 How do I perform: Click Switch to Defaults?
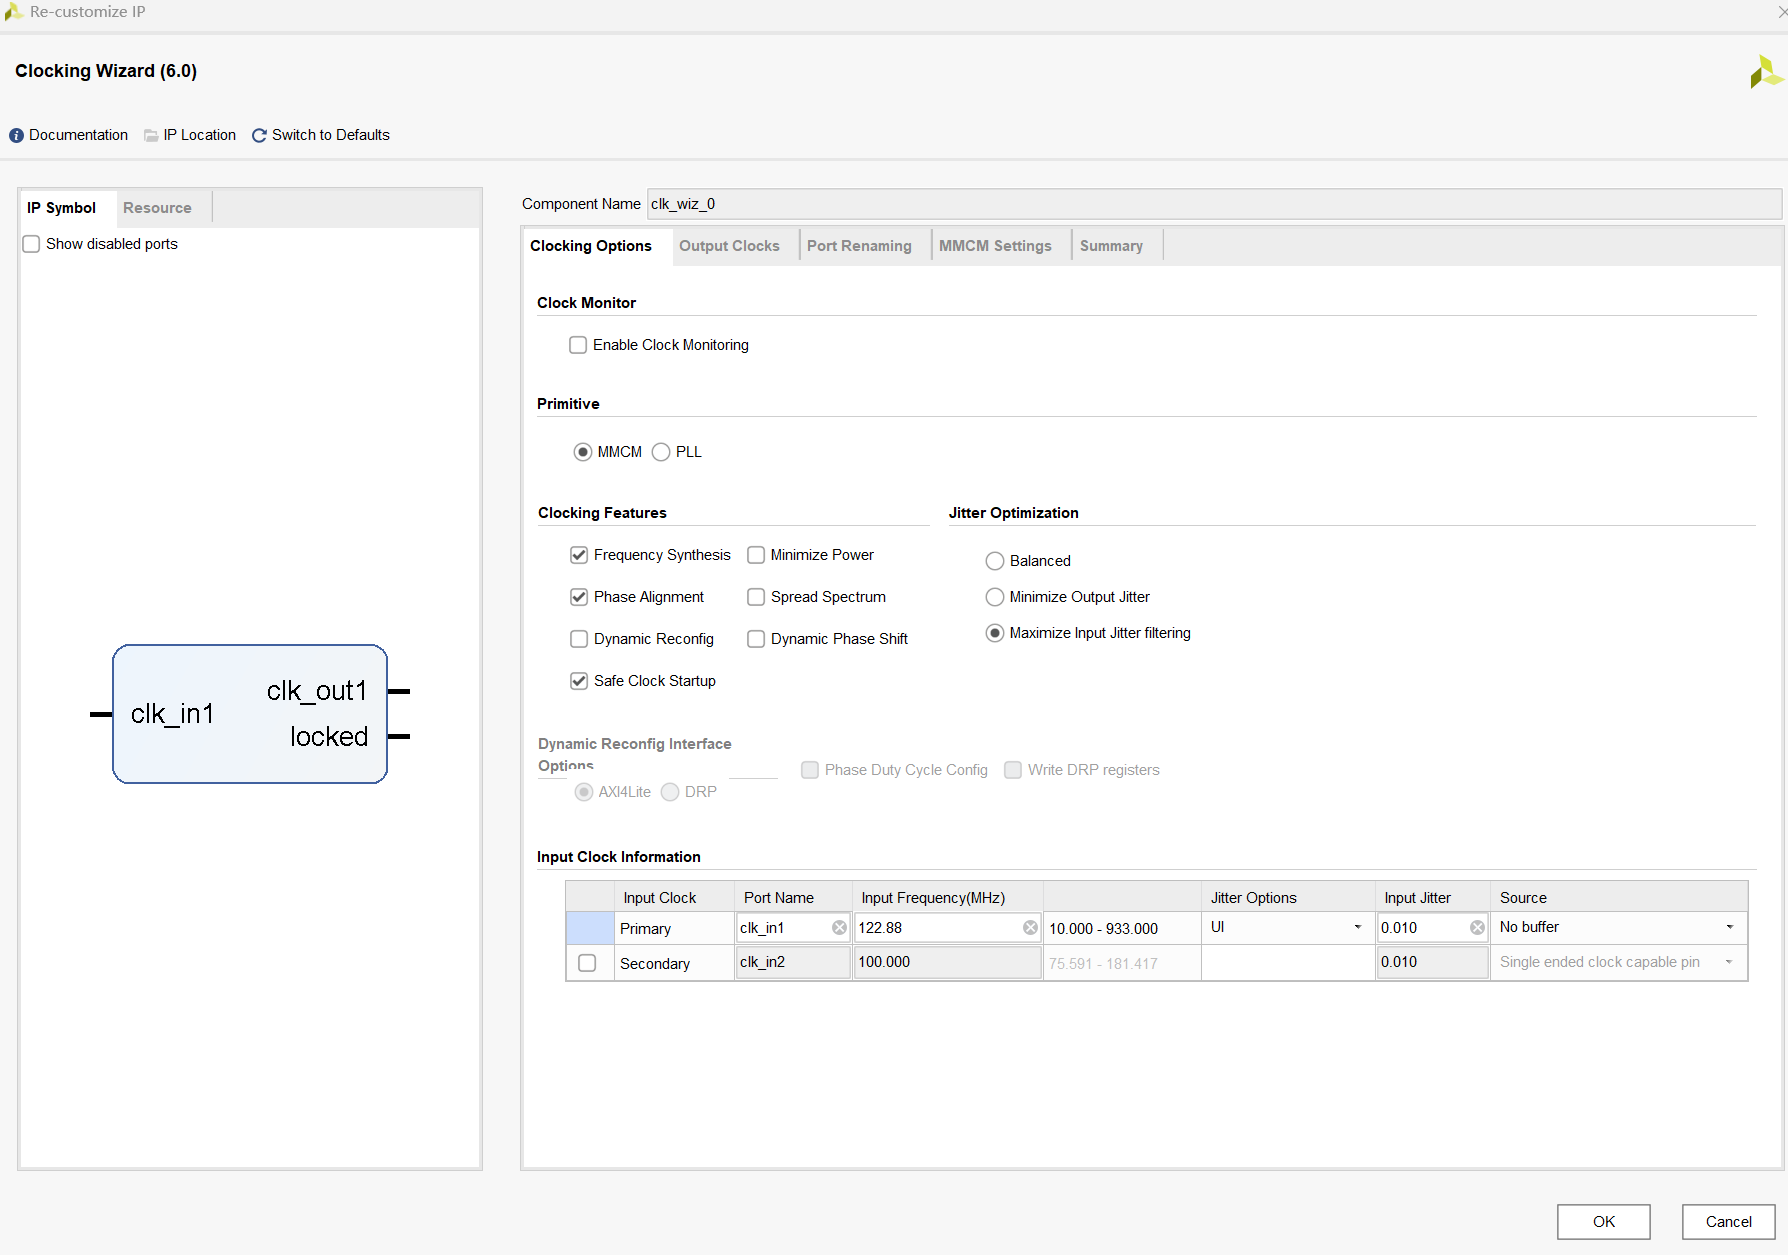point(331,135)
